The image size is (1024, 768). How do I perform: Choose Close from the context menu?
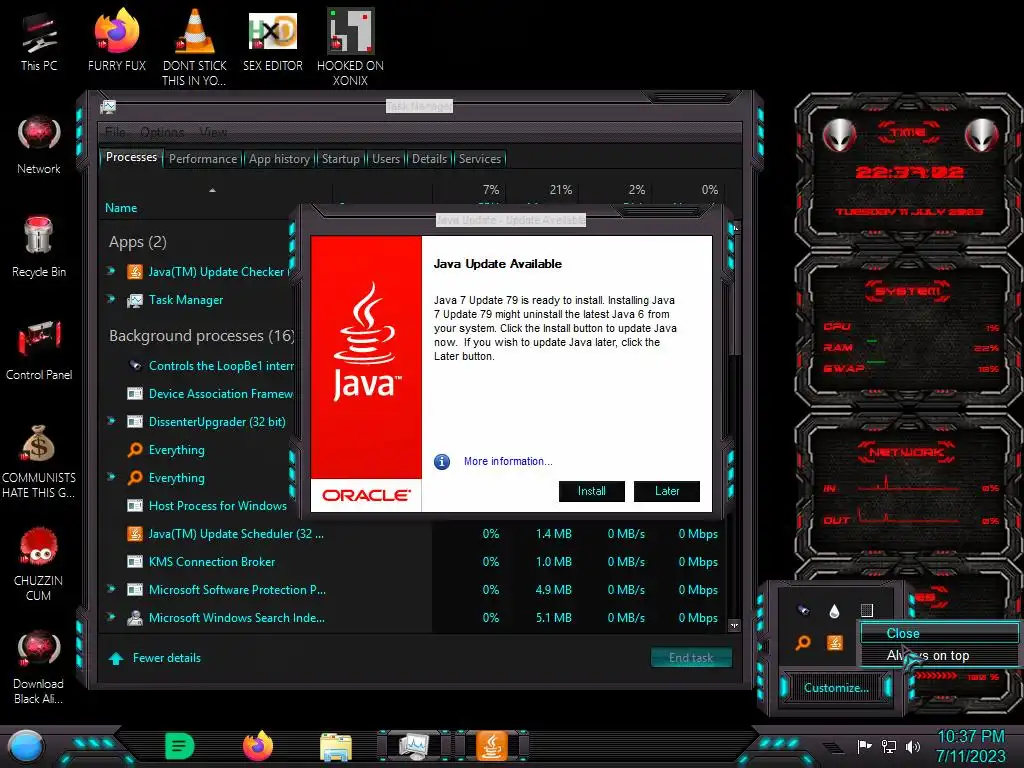(940, 633)
